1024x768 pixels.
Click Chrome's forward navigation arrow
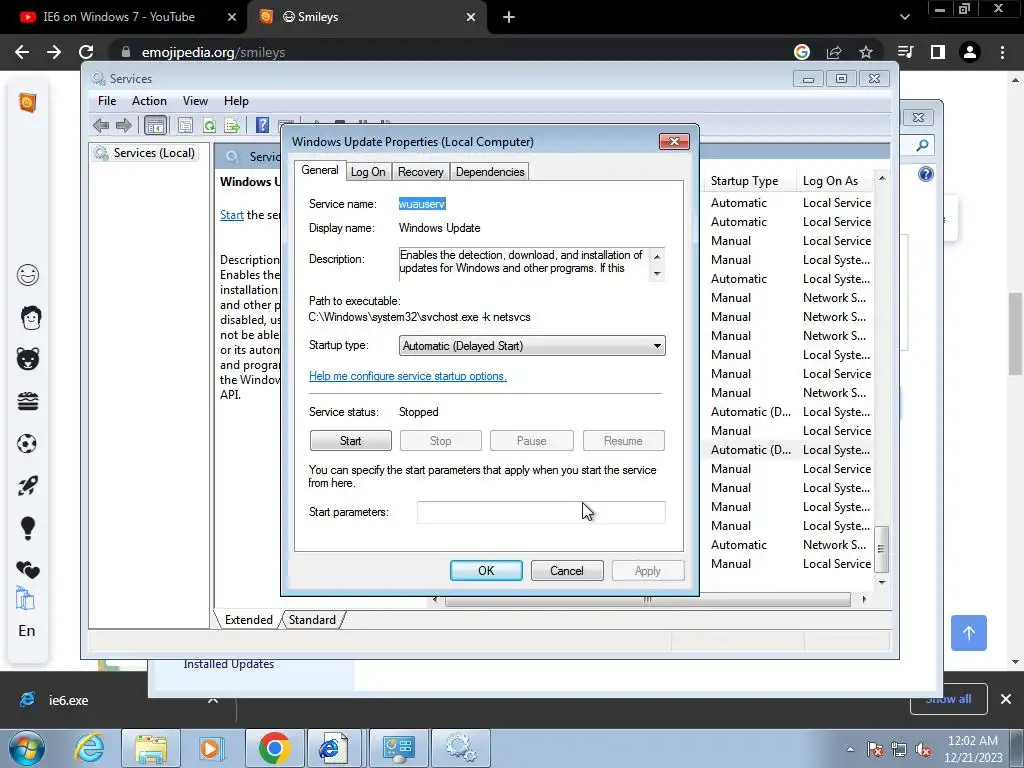coord(54,52)
